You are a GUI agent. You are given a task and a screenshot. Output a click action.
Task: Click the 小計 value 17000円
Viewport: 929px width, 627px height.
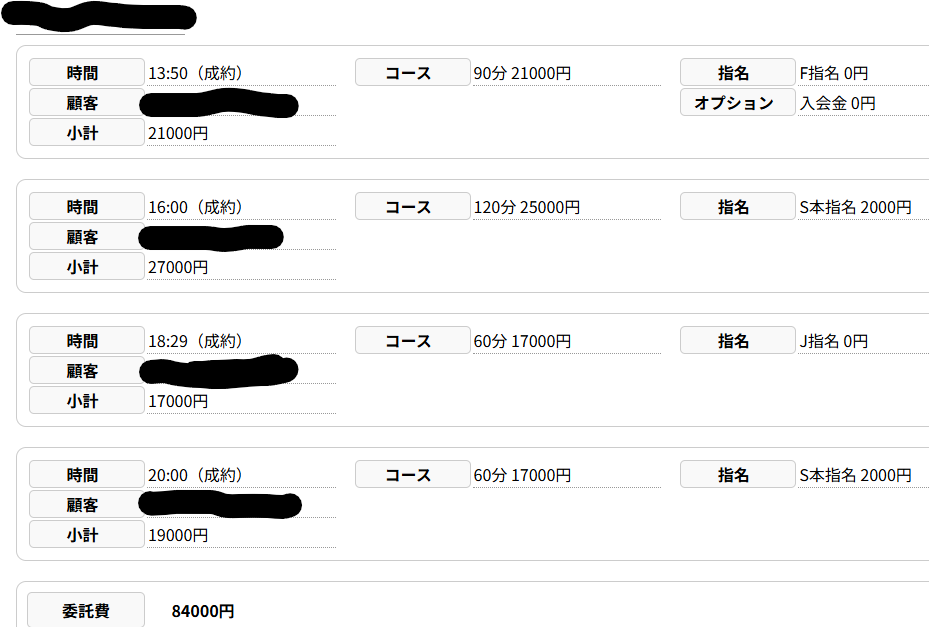178,401
